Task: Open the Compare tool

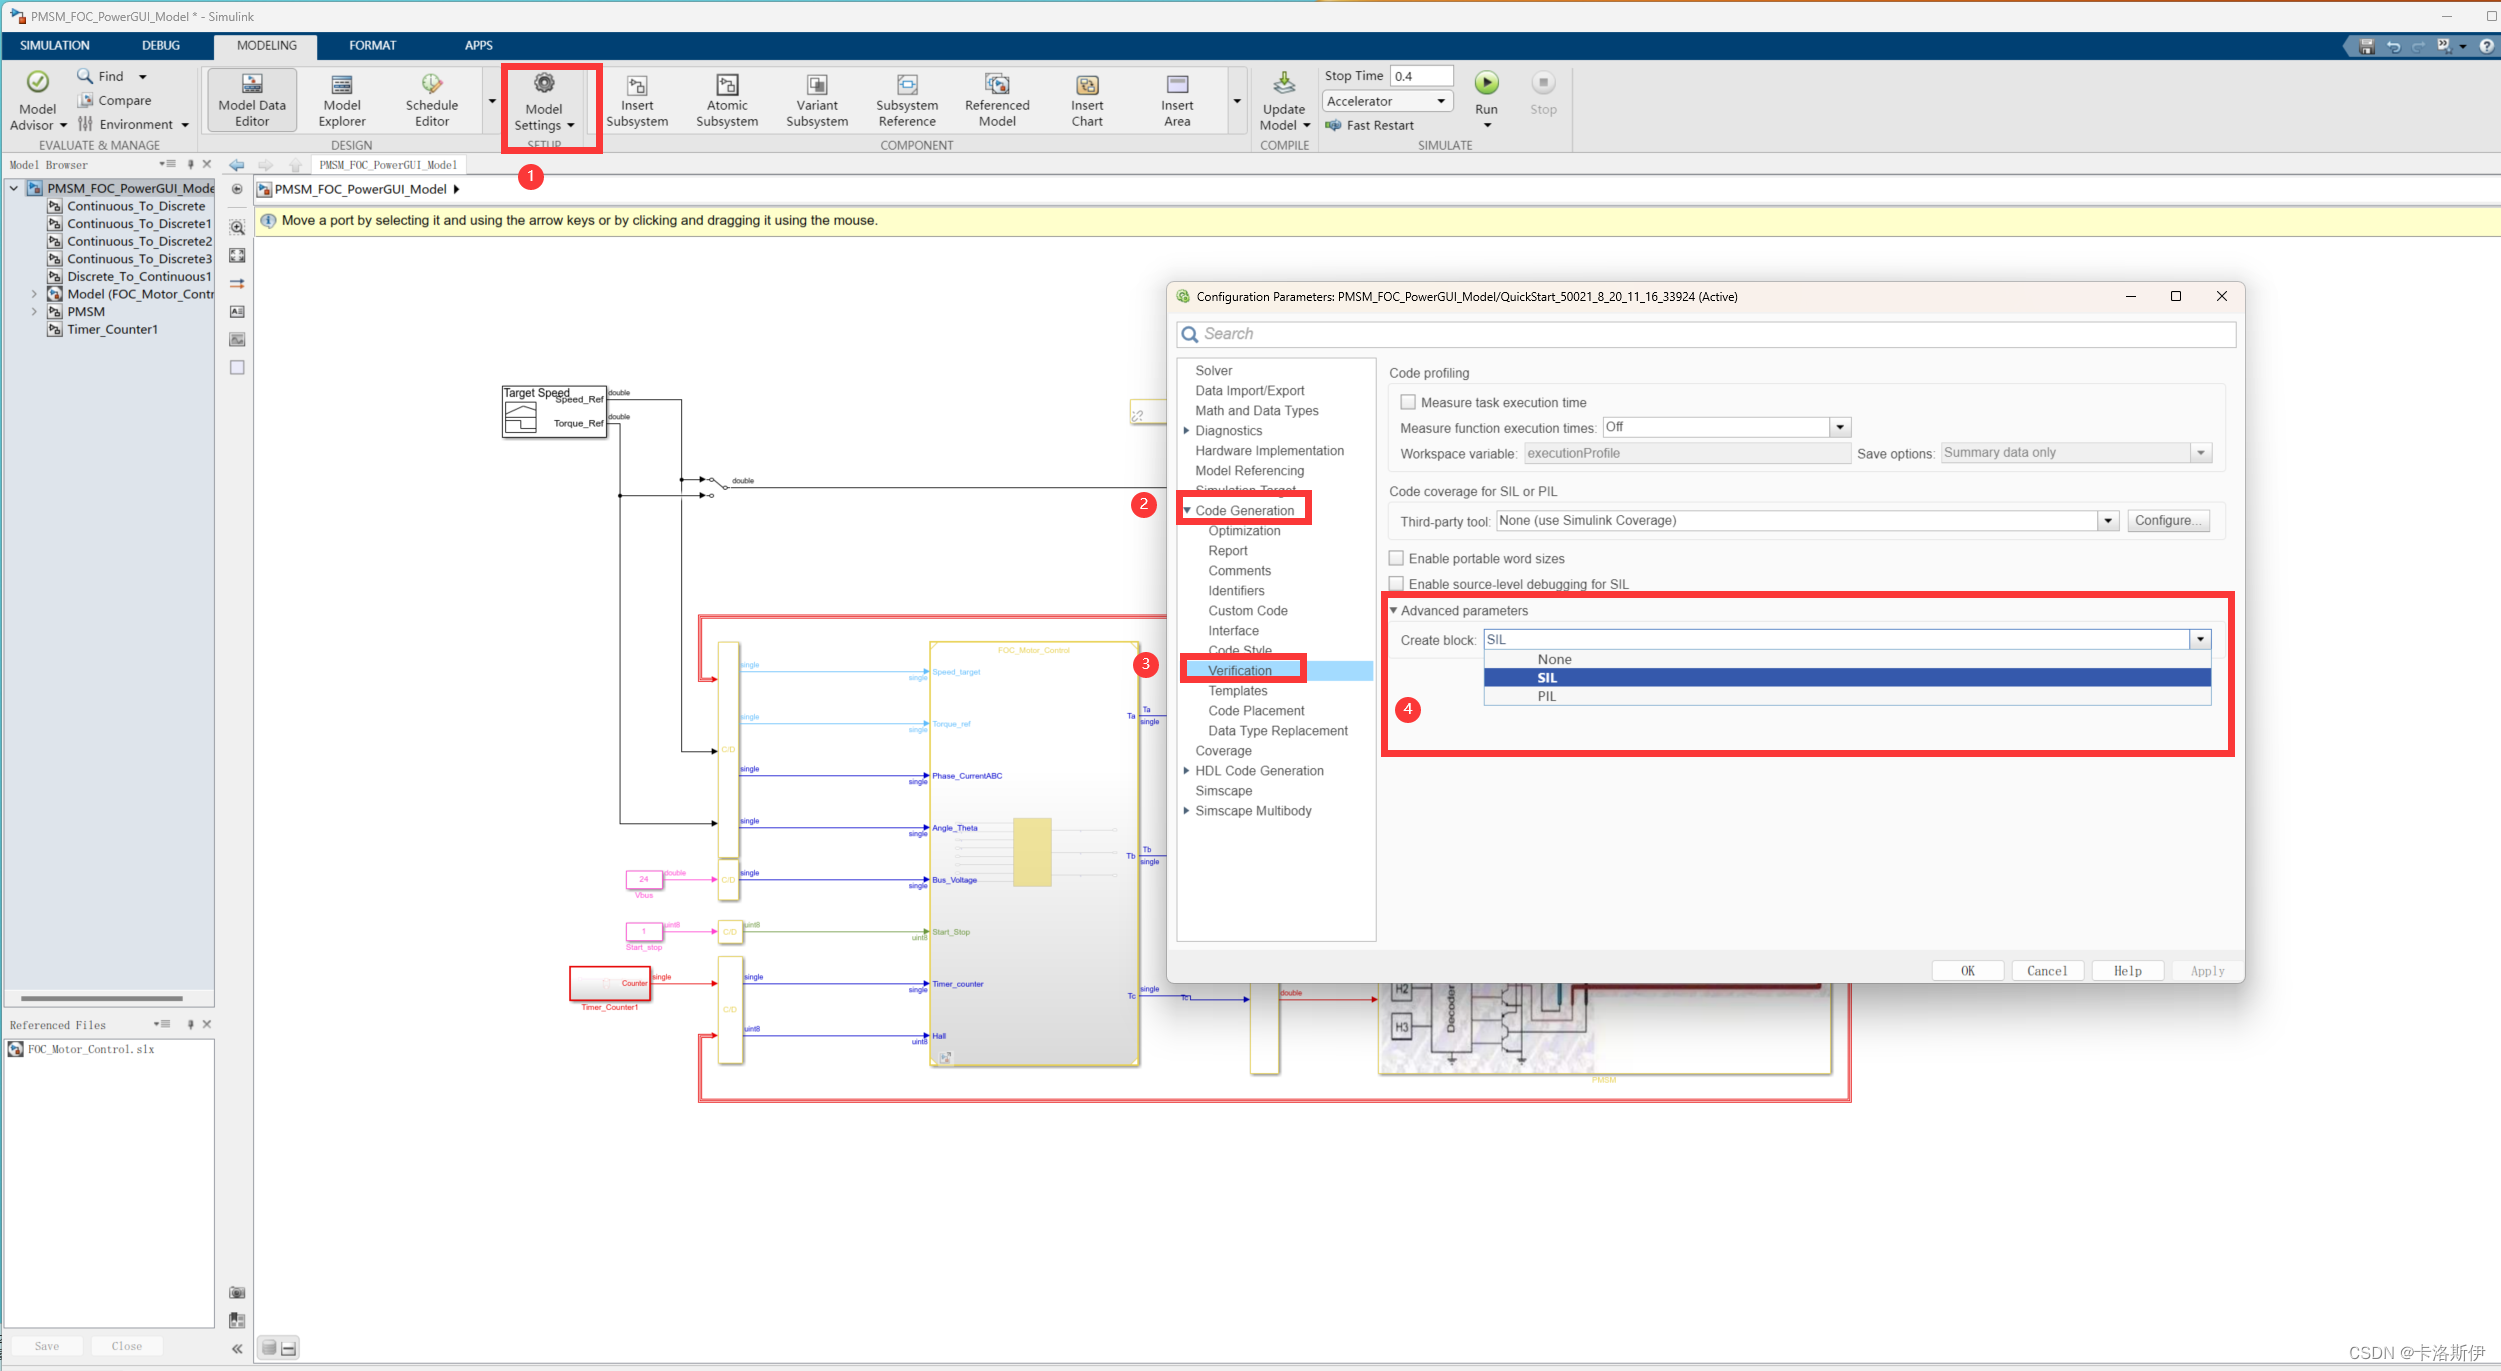Action: coord(114,100)
